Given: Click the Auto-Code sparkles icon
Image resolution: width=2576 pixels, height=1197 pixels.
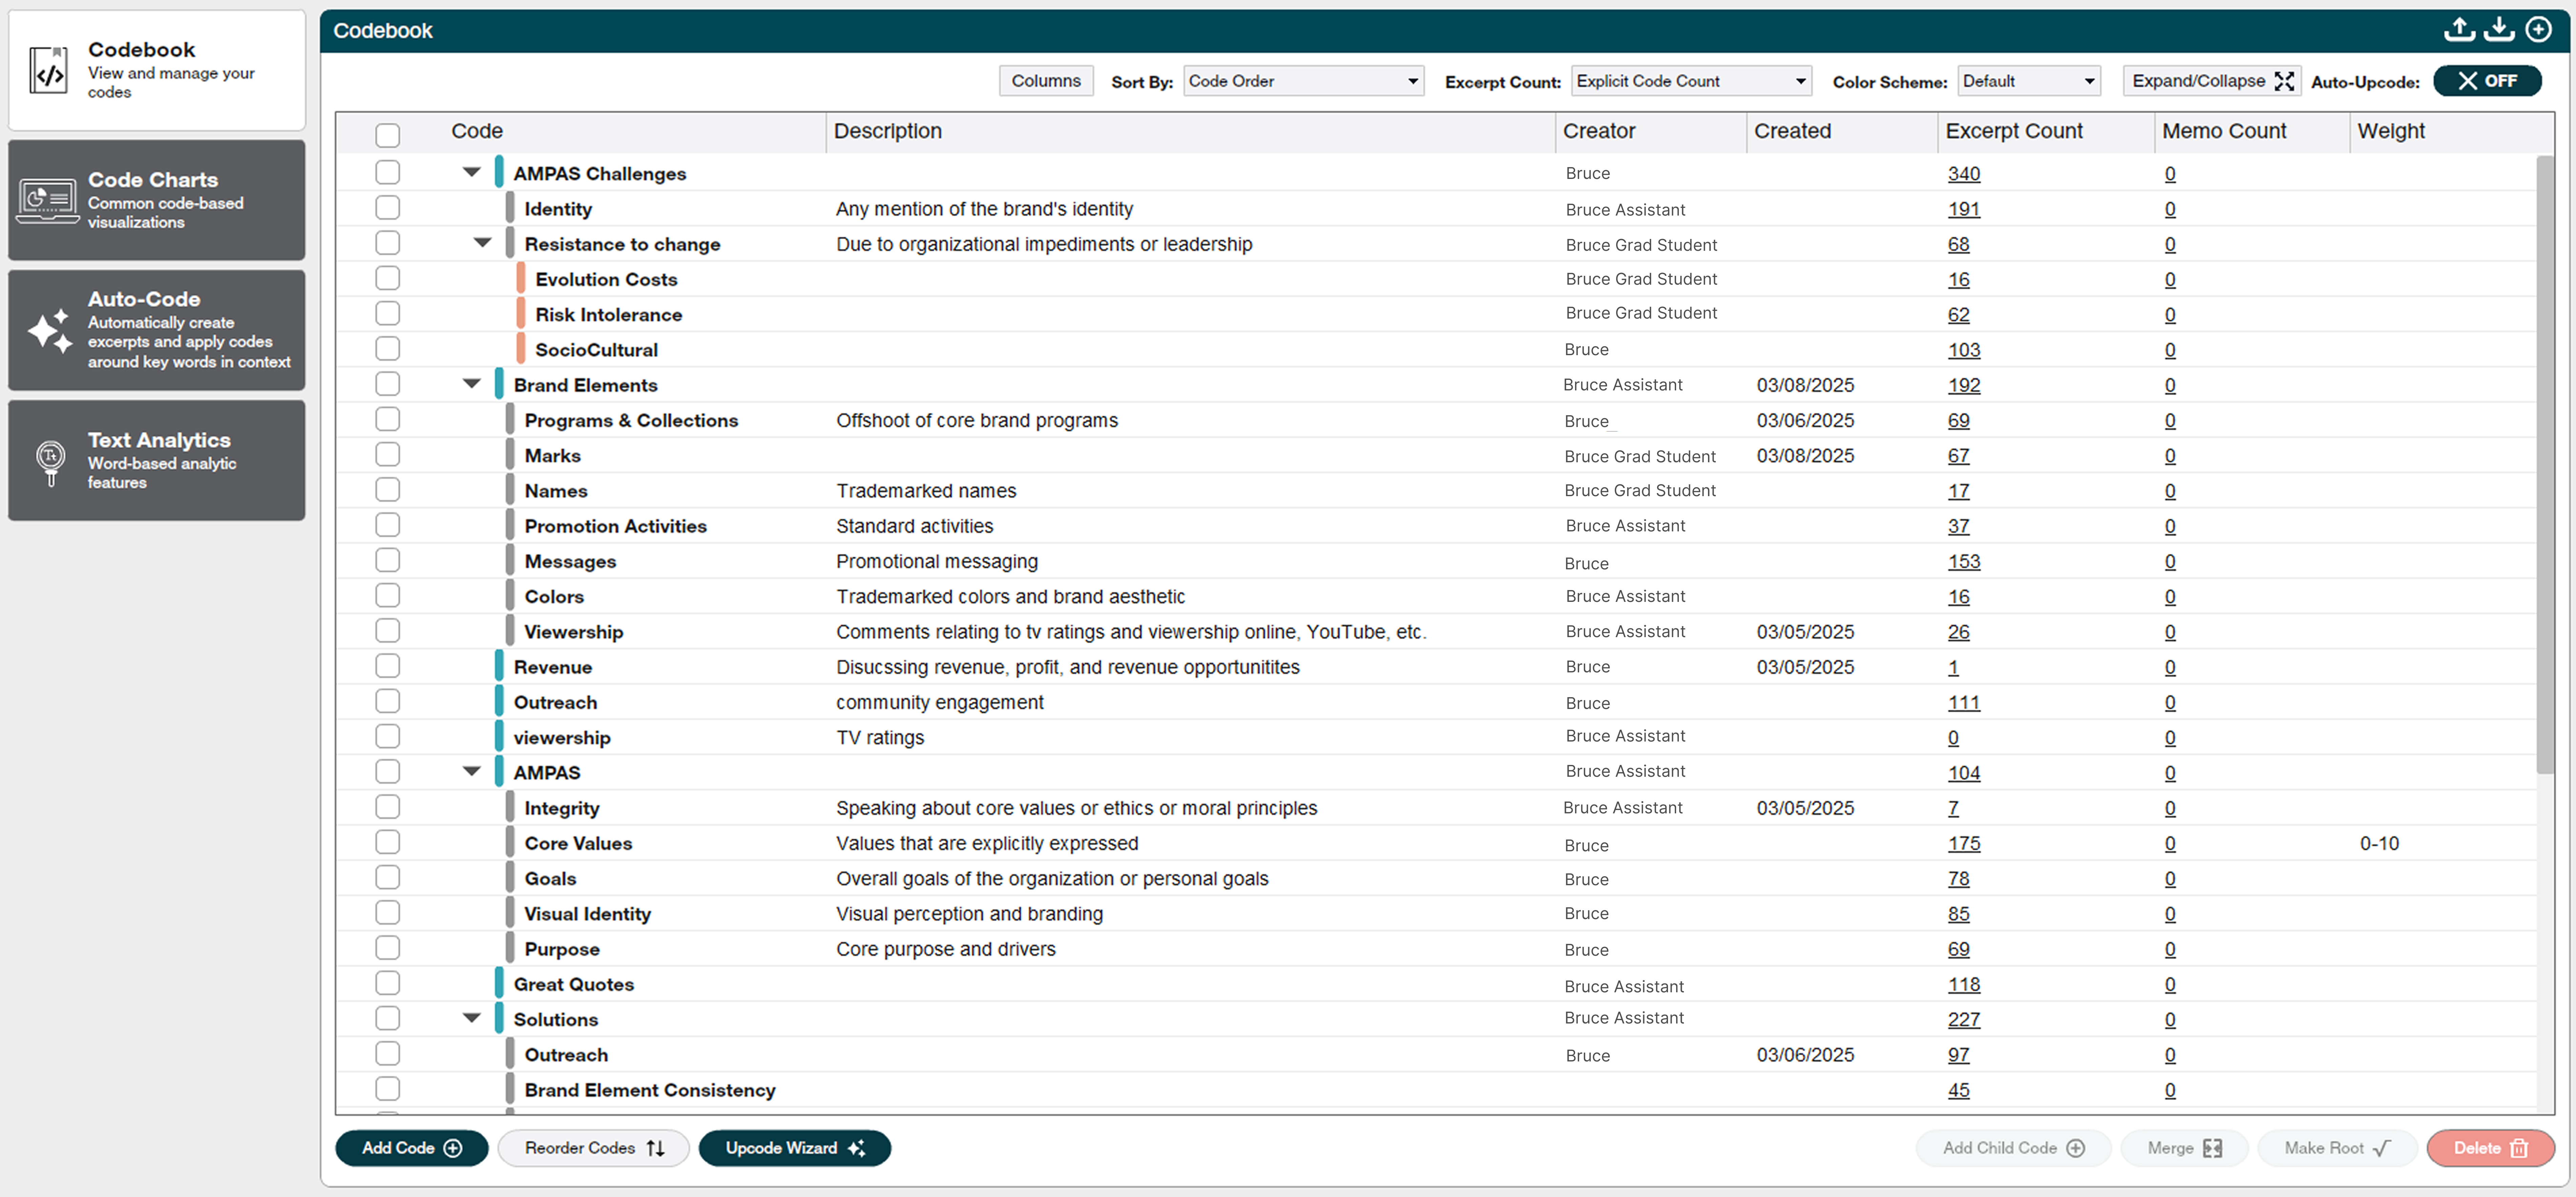Looking at the screenshot, I should tap(50, 331).
